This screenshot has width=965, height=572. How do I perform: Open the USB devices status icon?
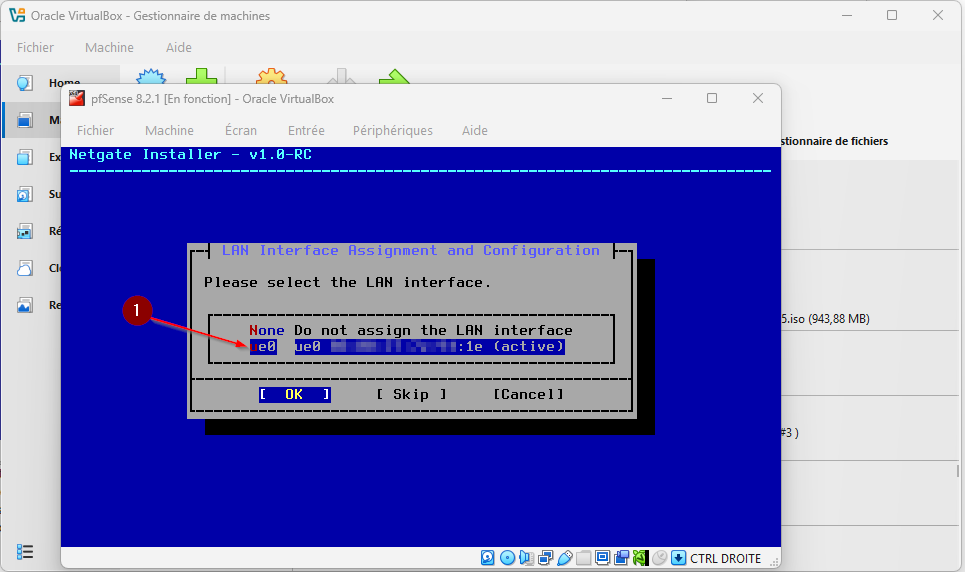pos(564,558)
